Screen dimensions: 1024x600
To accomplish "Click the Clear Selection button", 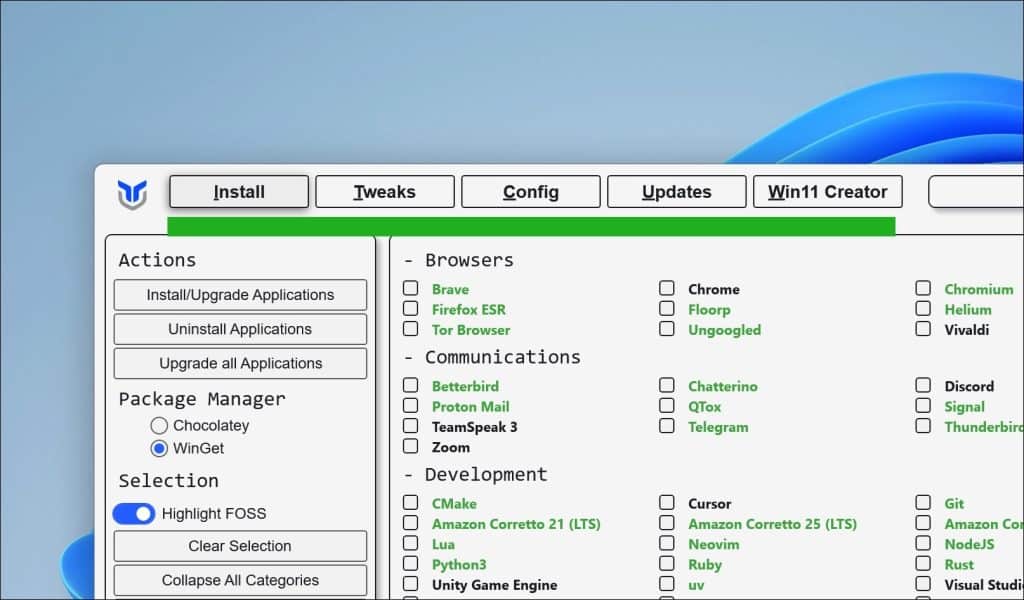I will [x=240, y=546].
